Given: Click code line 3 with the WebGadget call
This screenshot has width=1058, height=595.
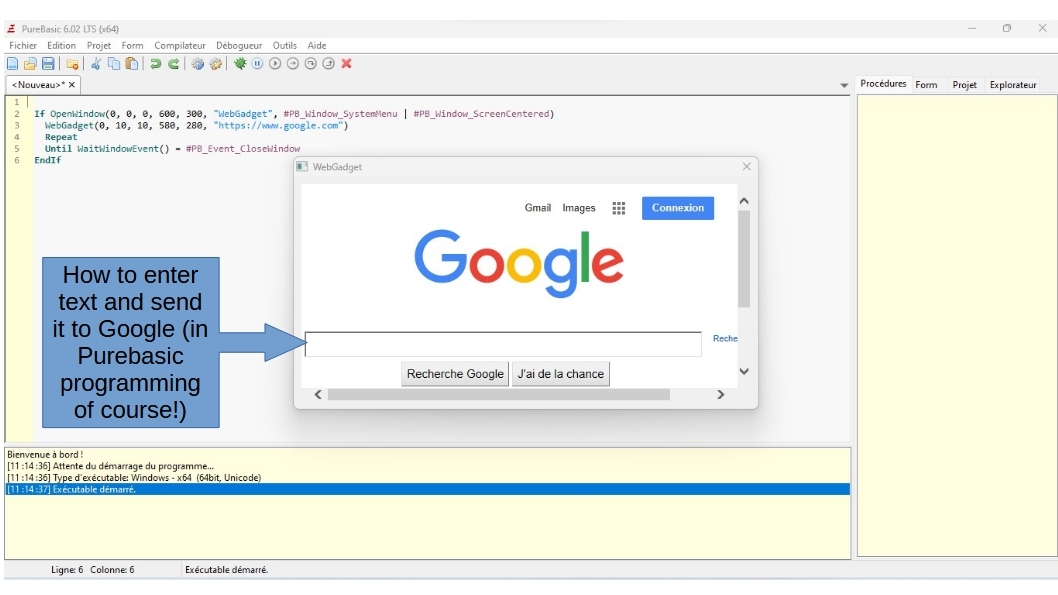Looking at the screenshot, I should [196, 125].
